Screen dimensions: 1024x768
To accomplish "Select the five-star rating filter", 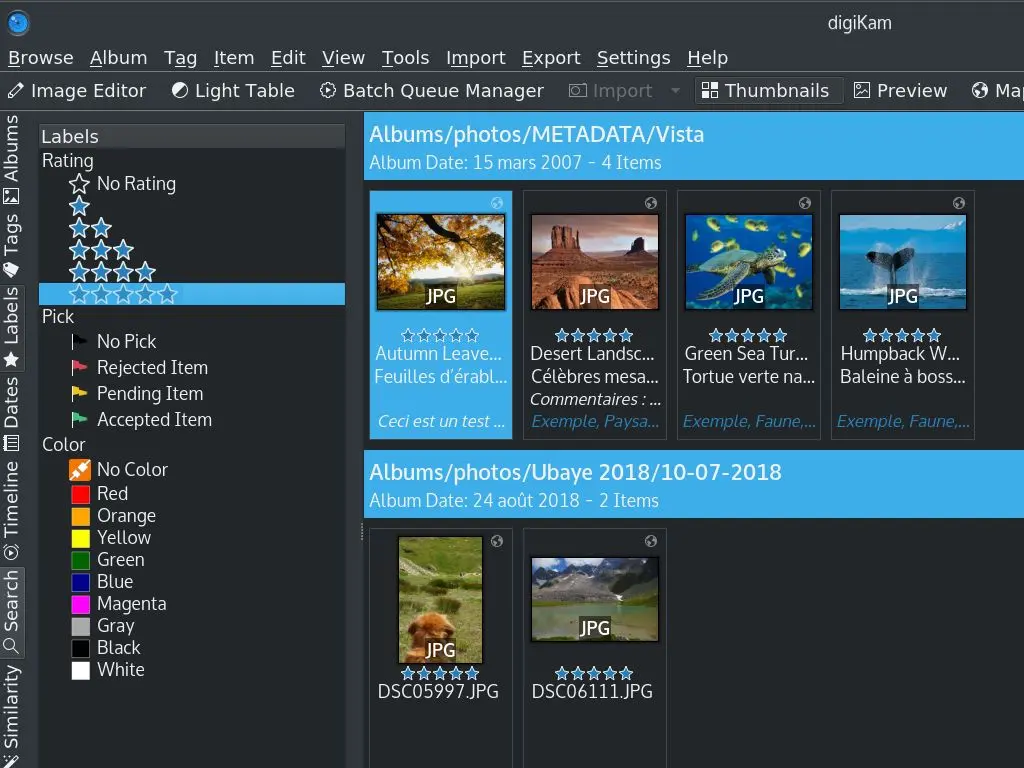I will [x=122, y=293].
